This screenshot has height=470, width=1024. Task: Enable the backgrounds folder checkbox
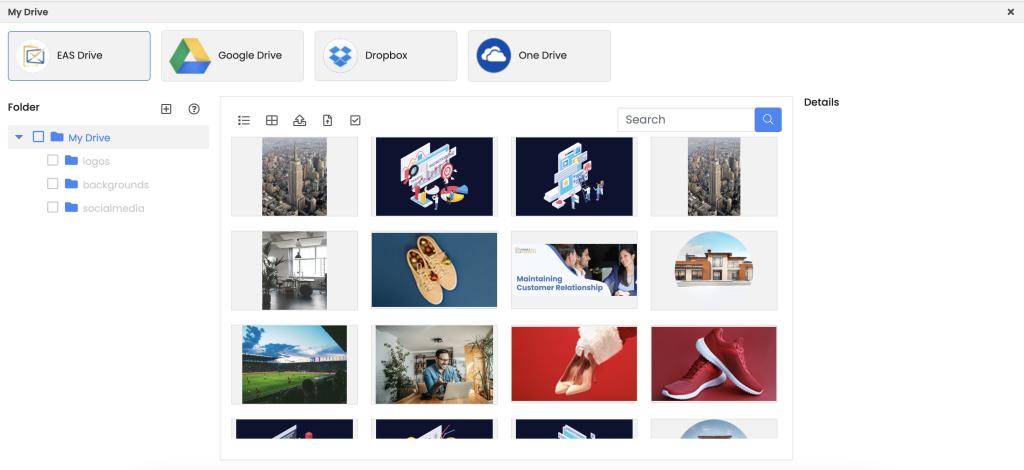53,184
